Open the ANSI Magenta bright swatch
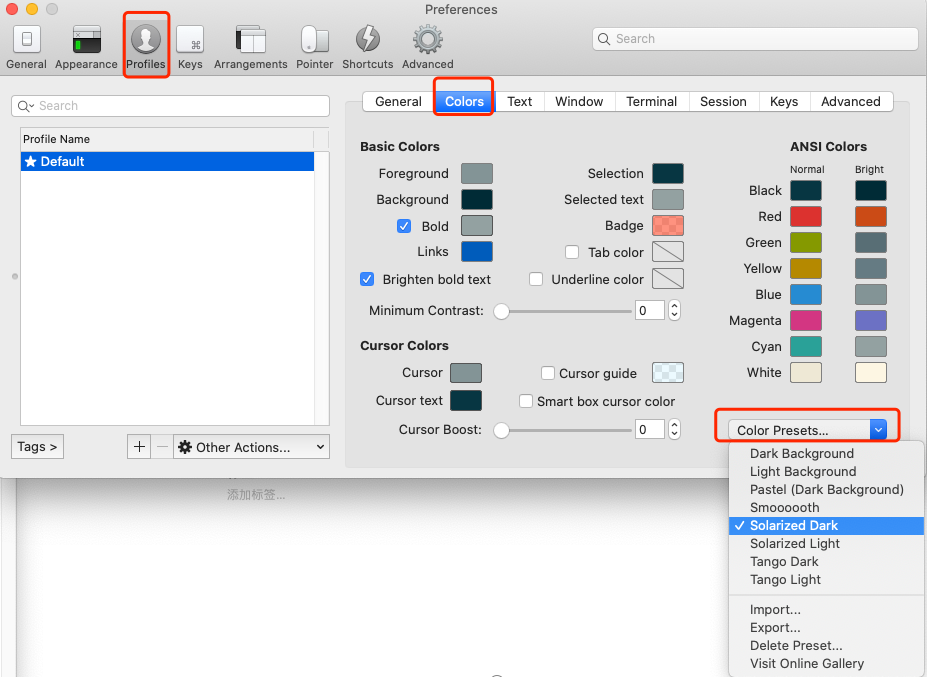927x677 pixels. (871, 320)
